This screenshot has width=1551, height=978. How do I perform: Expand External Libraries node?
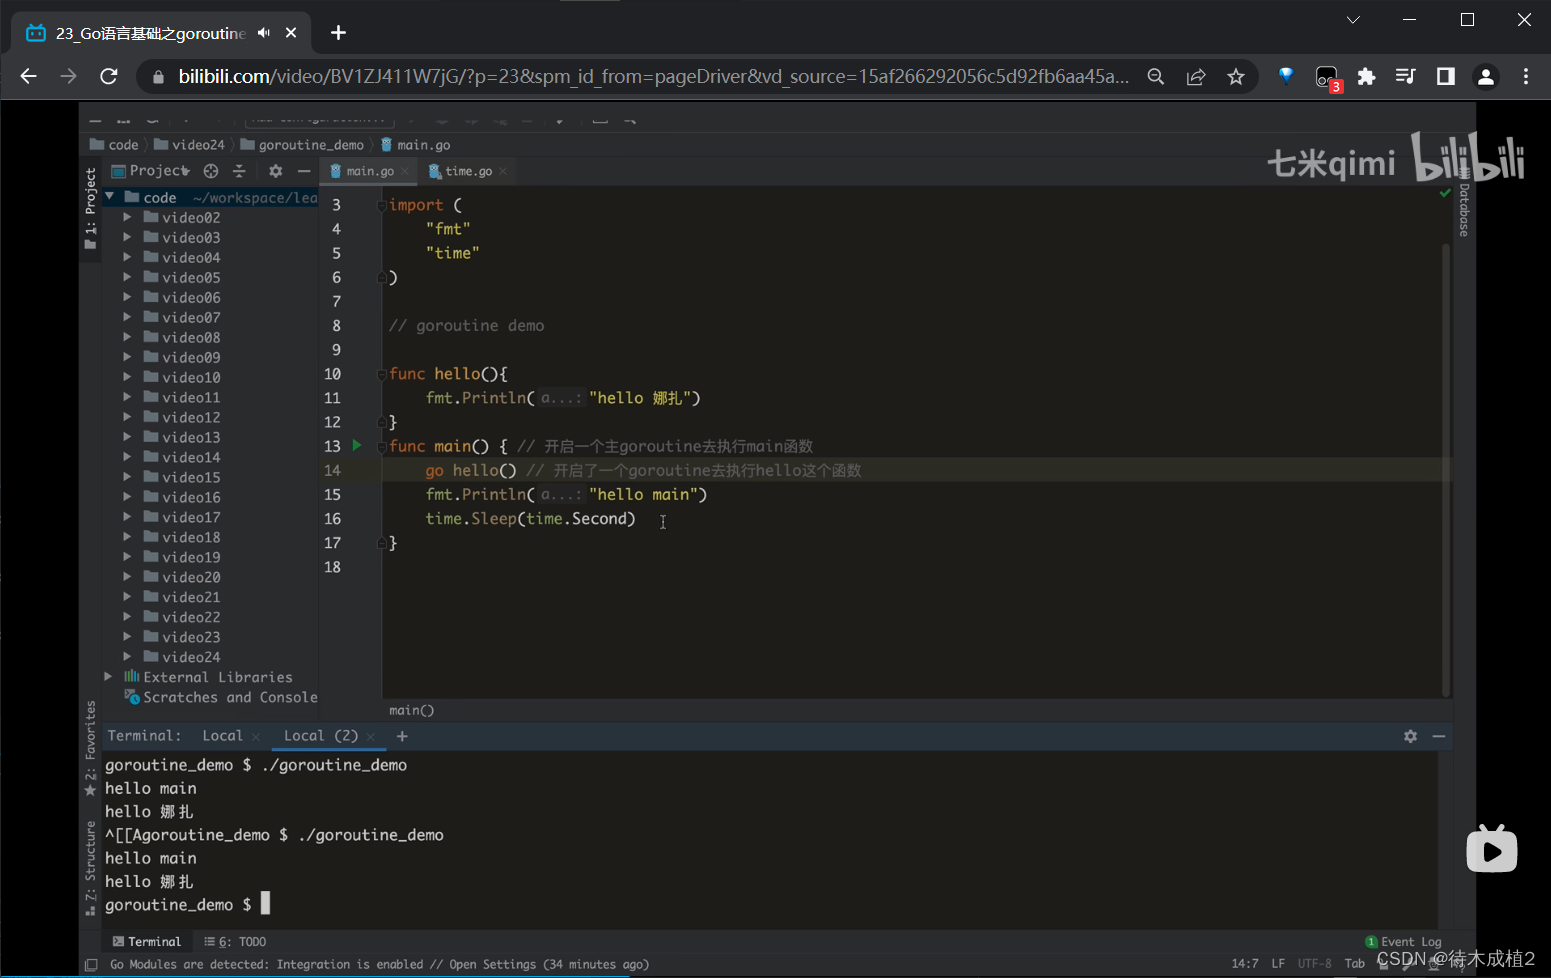[108, 677]
